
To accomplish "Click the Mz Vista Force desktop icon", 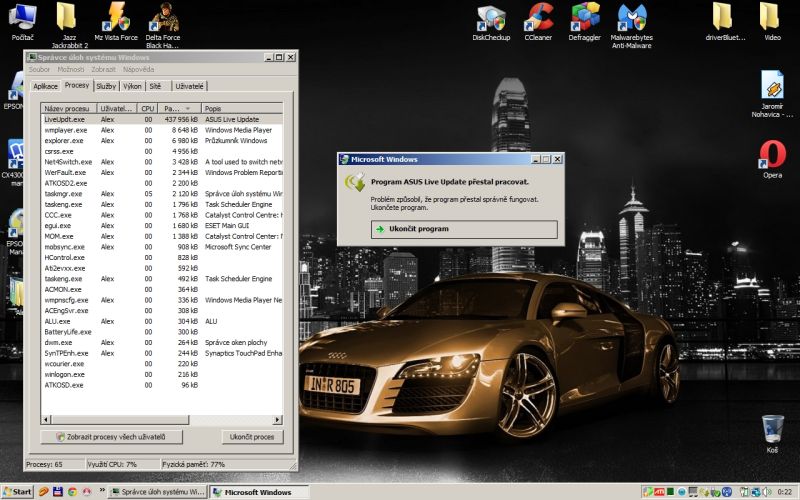I will pyautogui.click(x=117, y=18).
